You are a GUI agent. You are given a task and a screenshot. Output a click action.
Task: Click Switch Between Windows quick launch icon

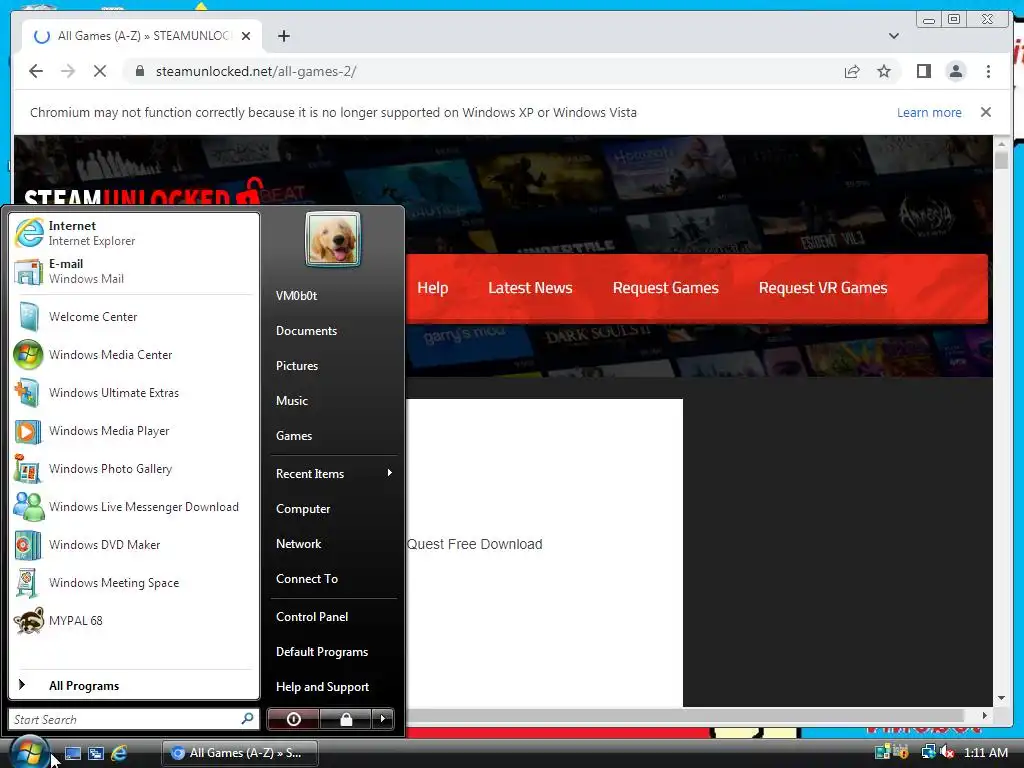click(x=96, y=753)
